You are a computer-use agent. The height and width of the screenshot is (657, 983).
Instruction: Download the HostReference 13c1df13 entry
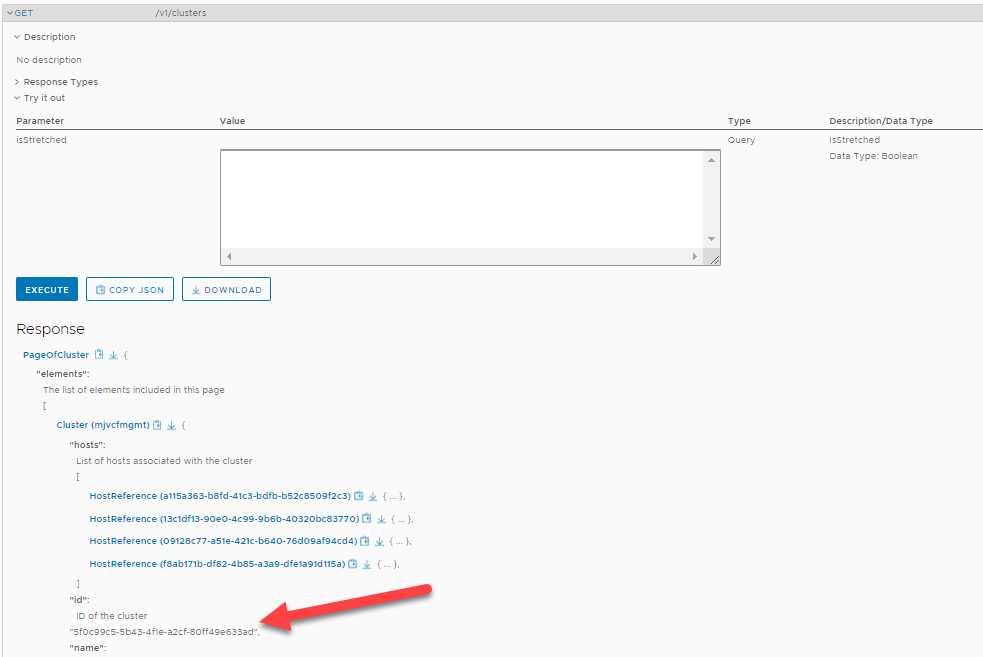pyautogui.click(x=381, y=519)
